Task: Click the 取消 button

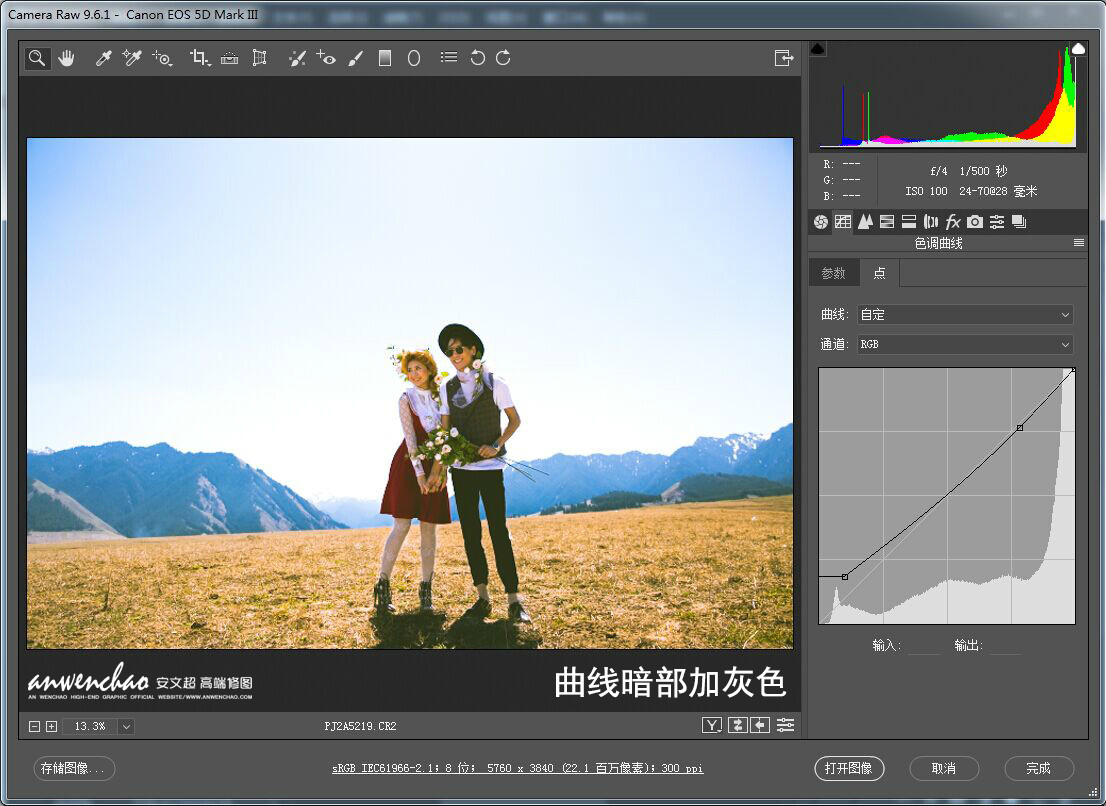Action: point(944,768)
